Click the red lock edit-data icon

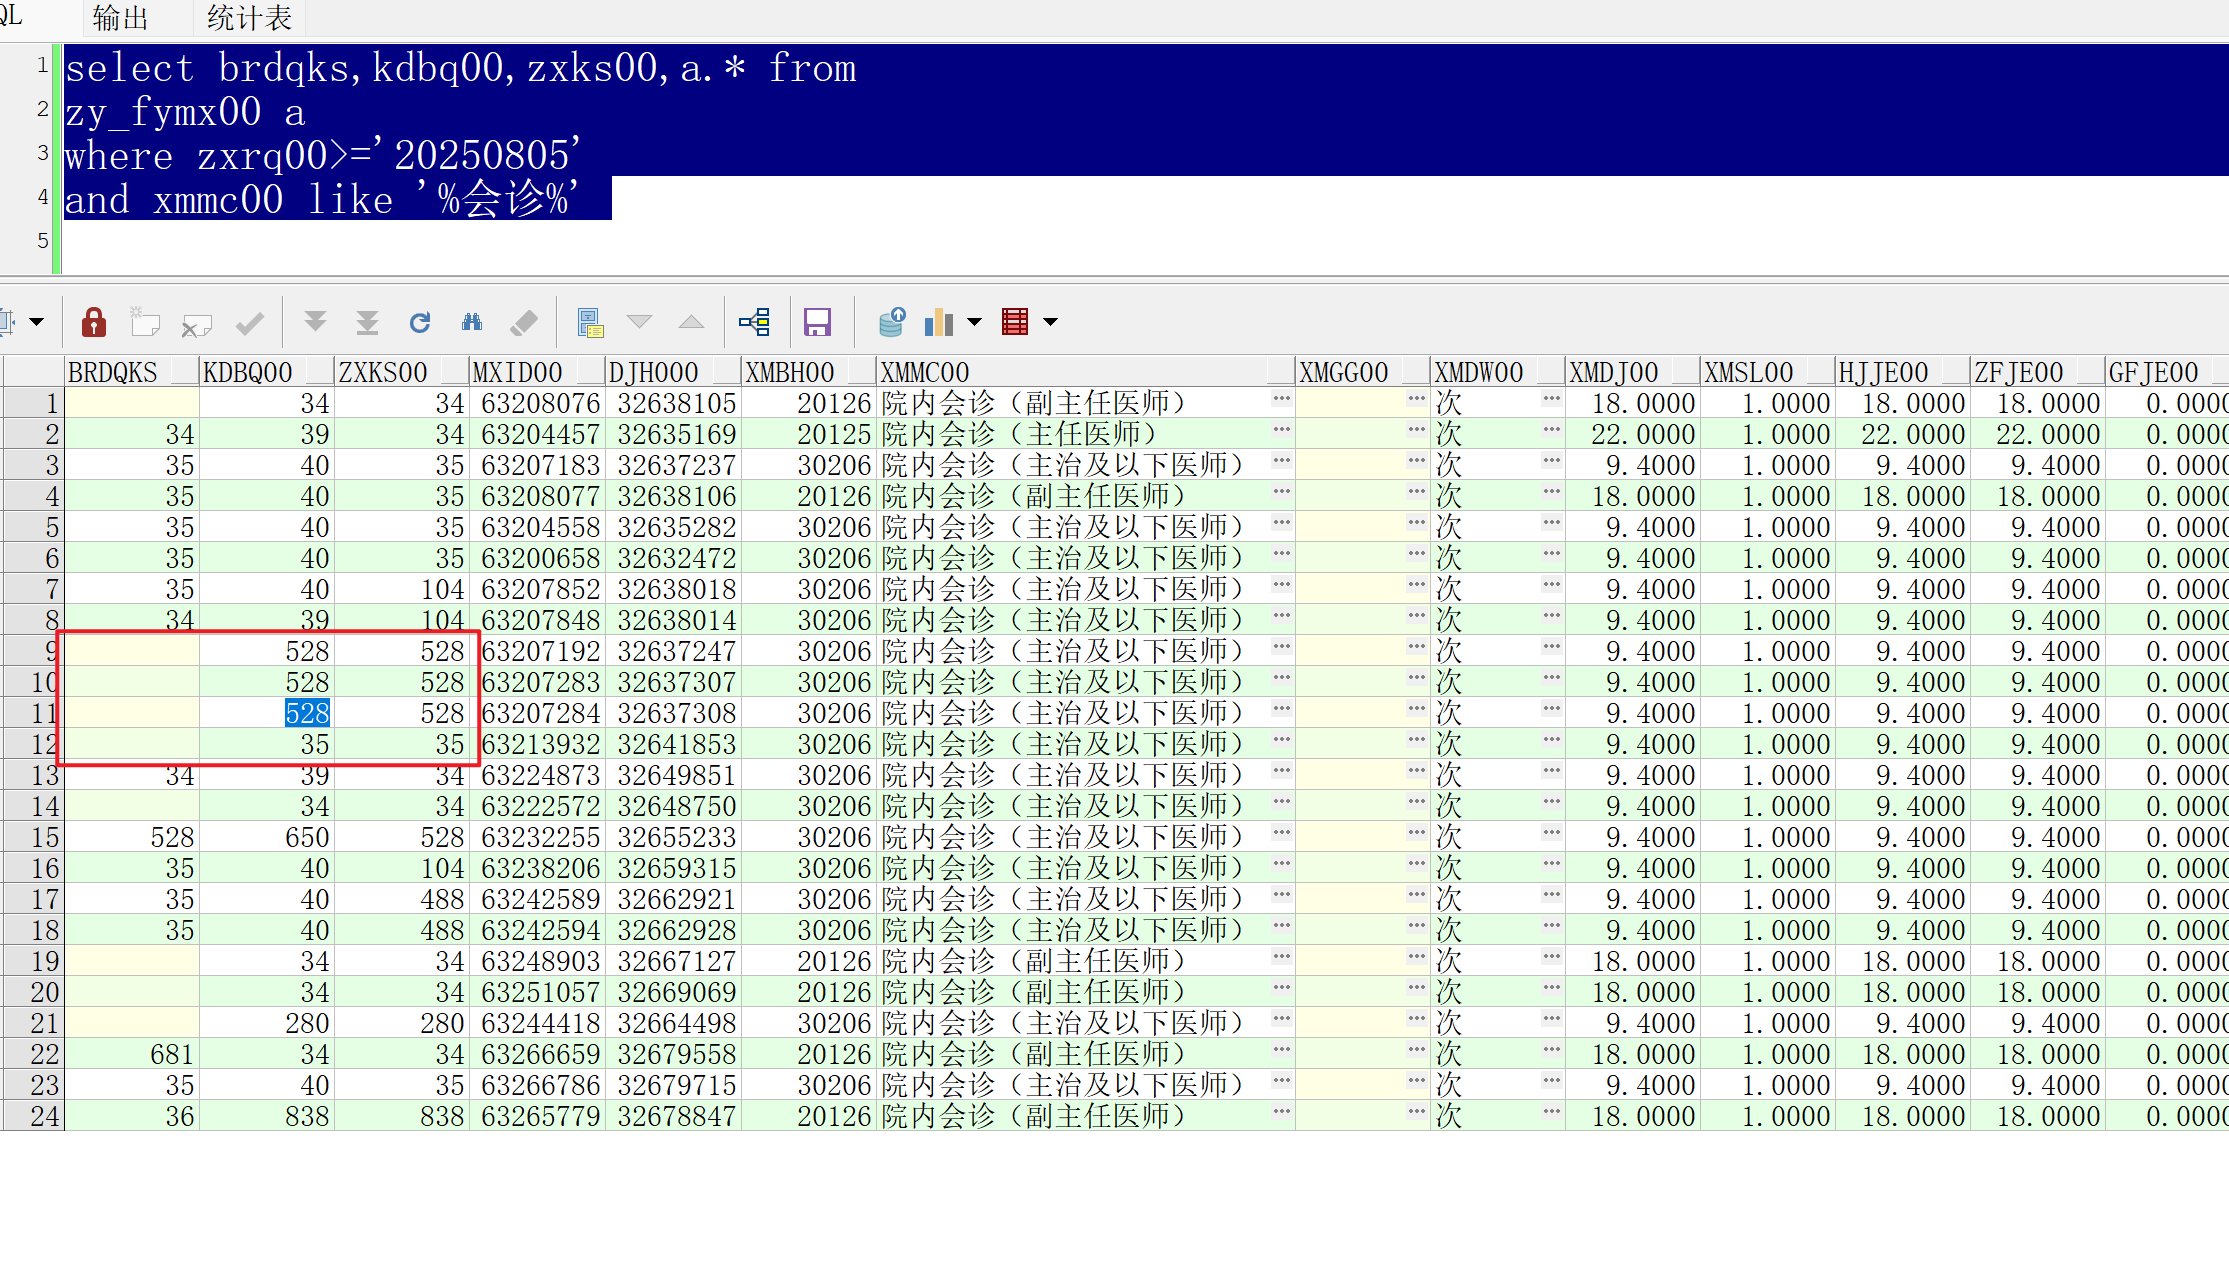(x=94, y=322)
